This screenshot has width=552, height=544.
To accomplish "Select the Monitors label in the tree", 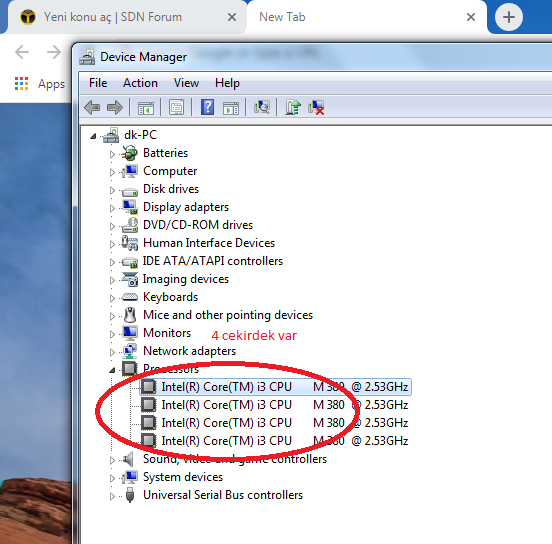I will [167, 333].
